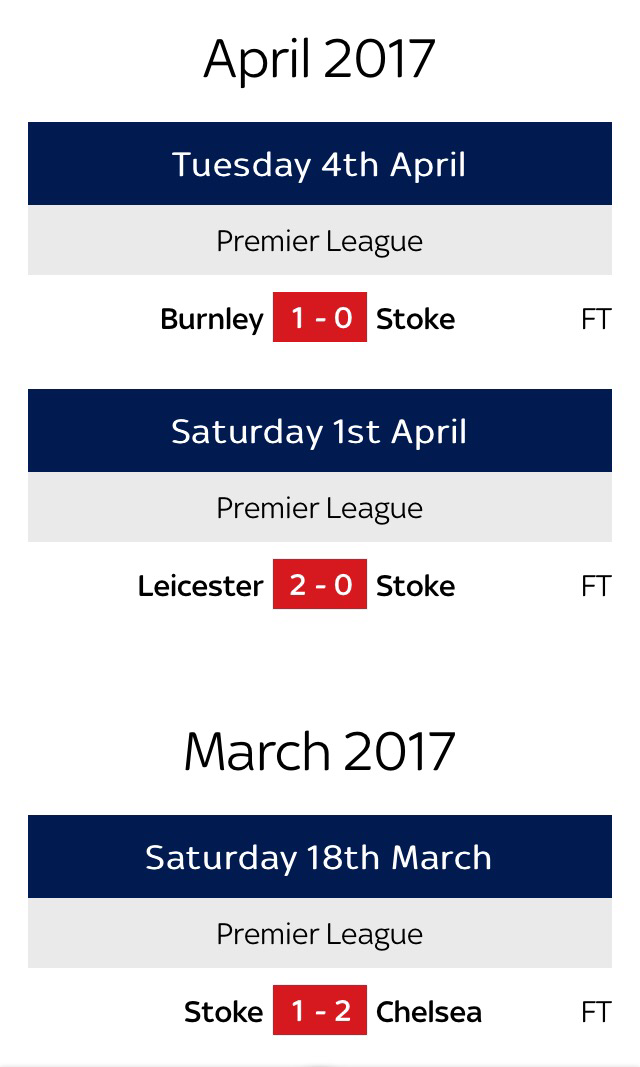640x1067 pixels.
Task: Open Premier League label under Saturday 18th March
Action: pos(320,934)
